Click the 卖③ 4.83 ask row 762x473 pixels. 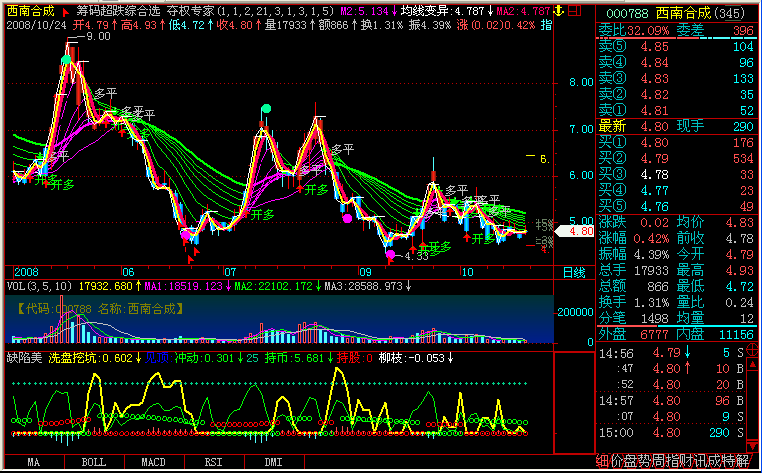[x=675, y=78]
